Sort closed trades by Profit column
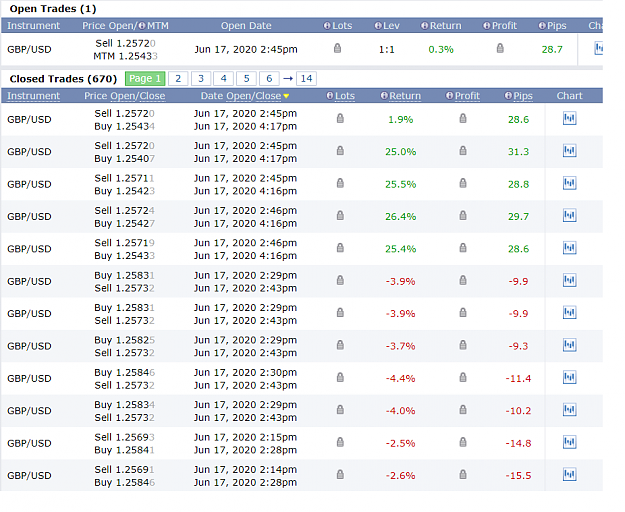This screenshot has width=625, height=512. [x=467, y=96]
